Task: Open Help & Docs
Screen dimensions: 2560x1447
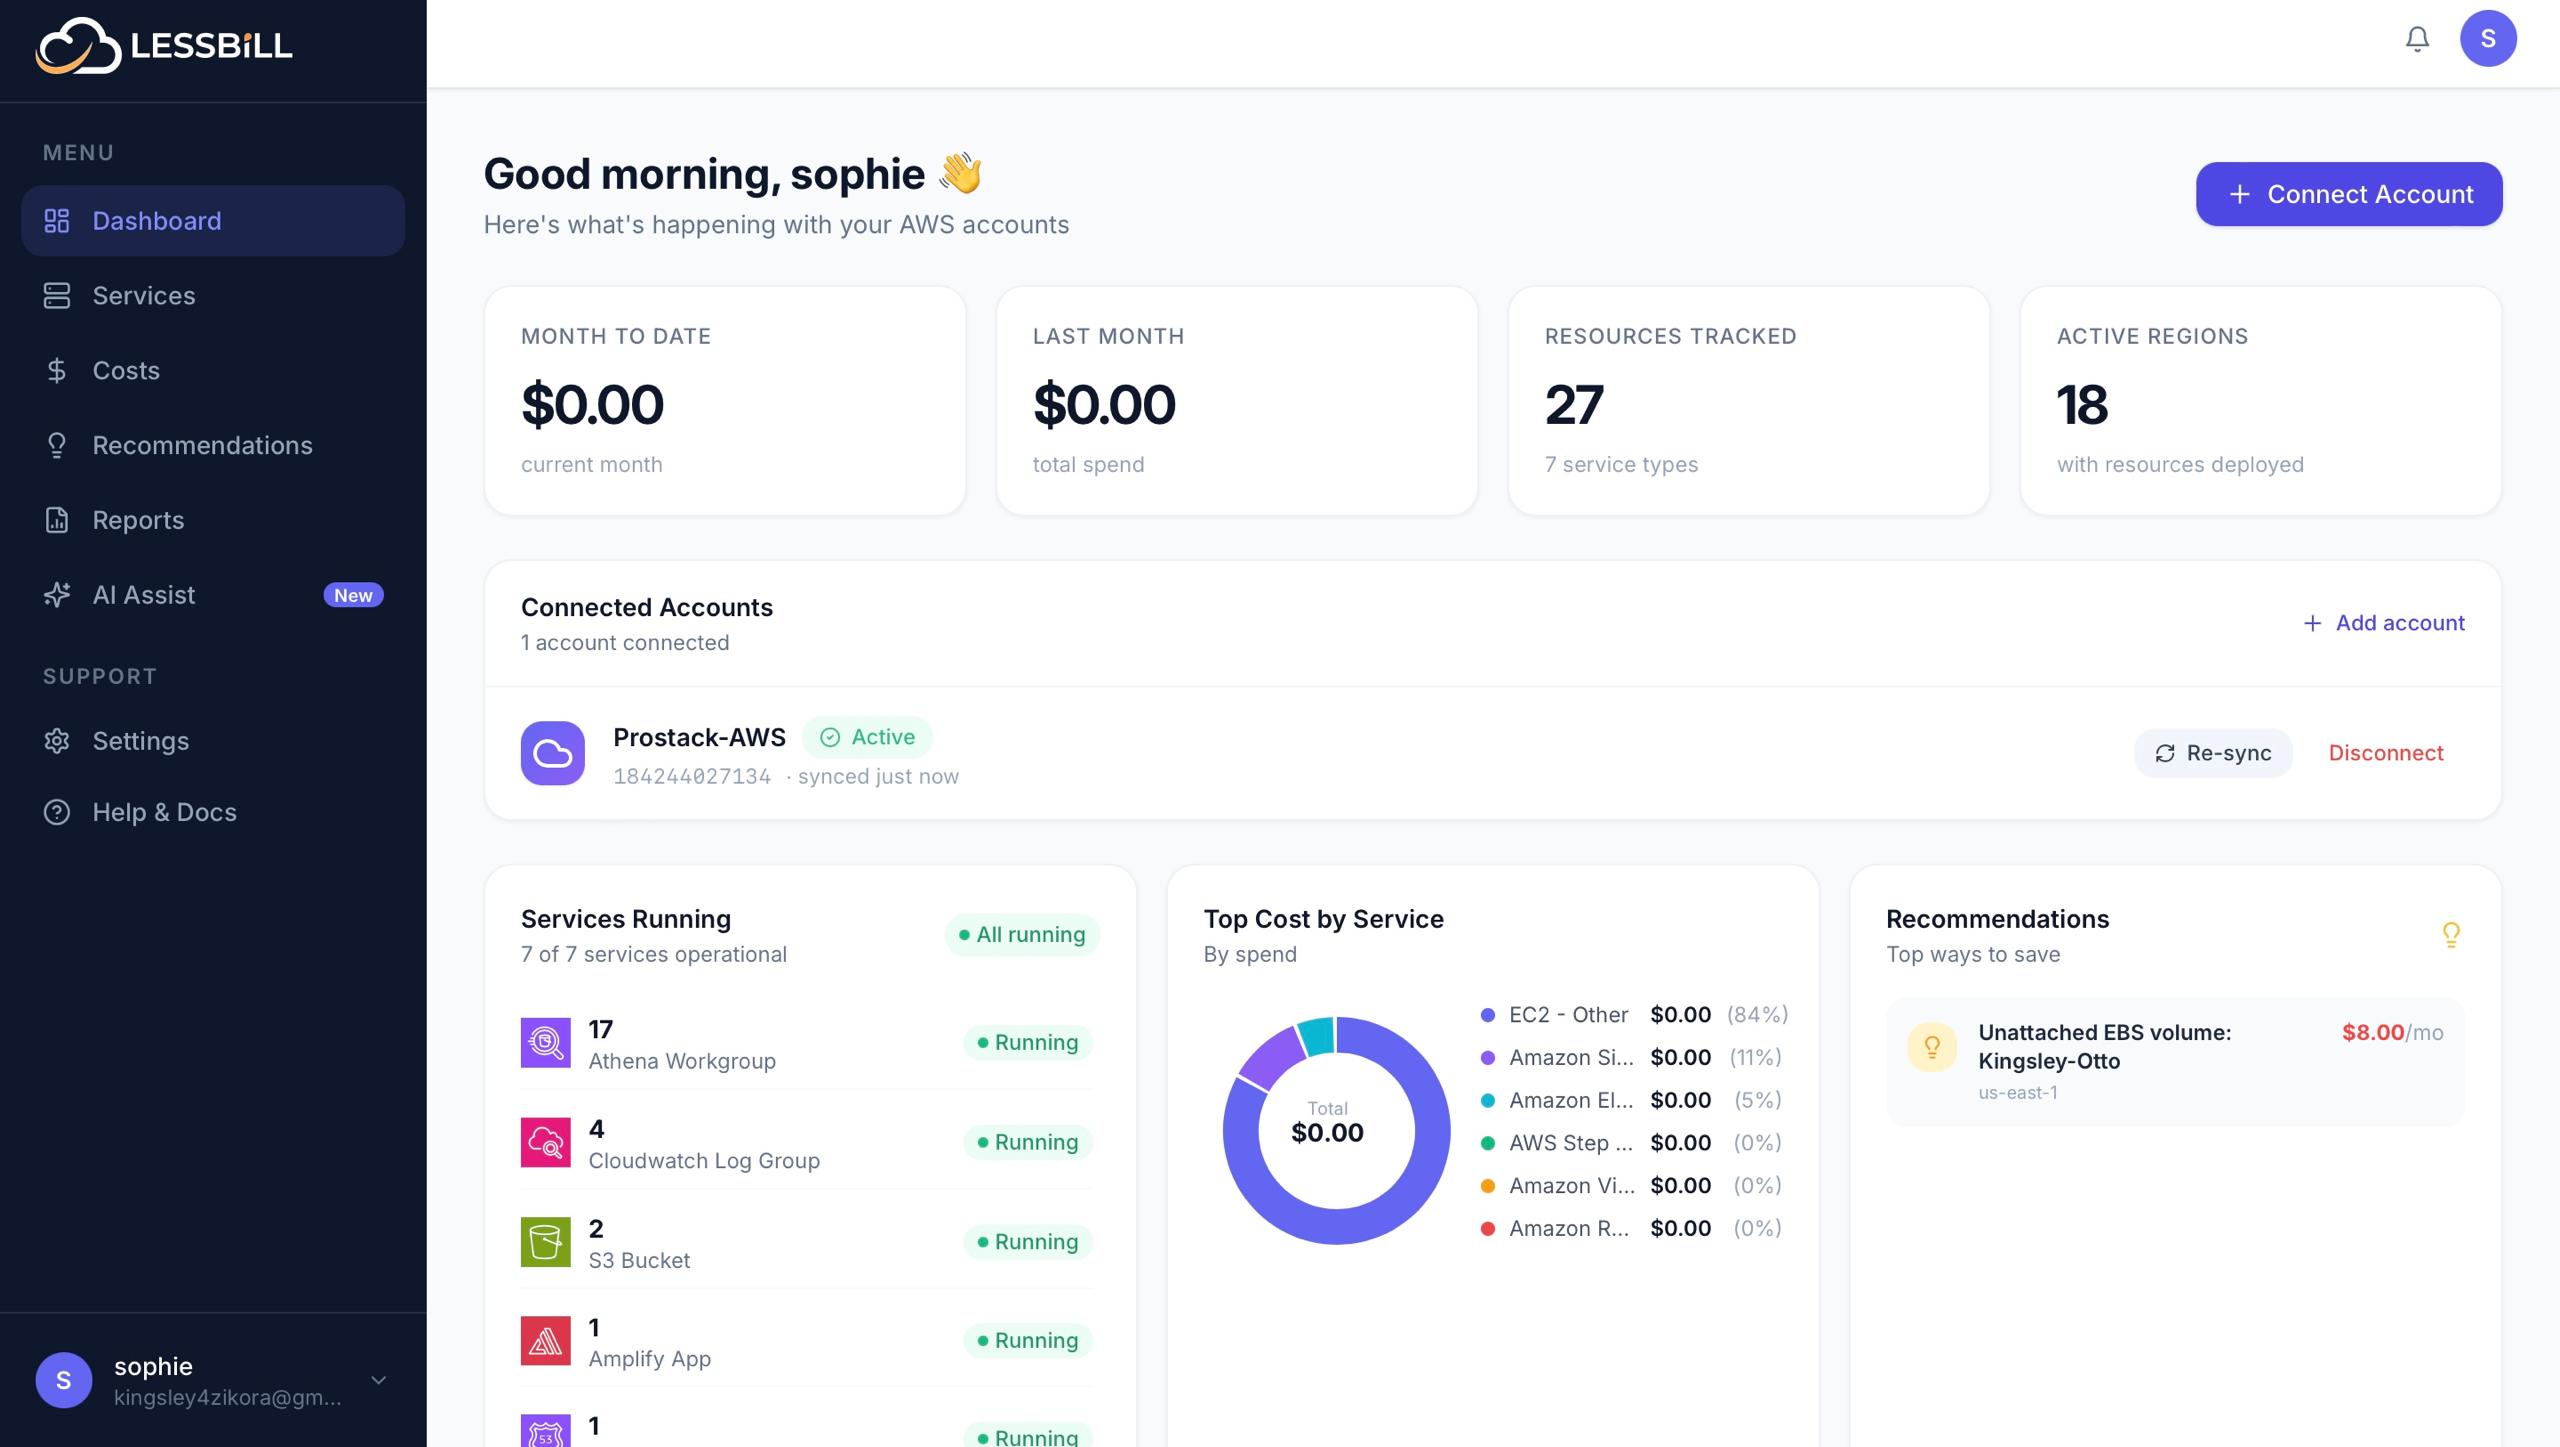Action: point(213,812)
